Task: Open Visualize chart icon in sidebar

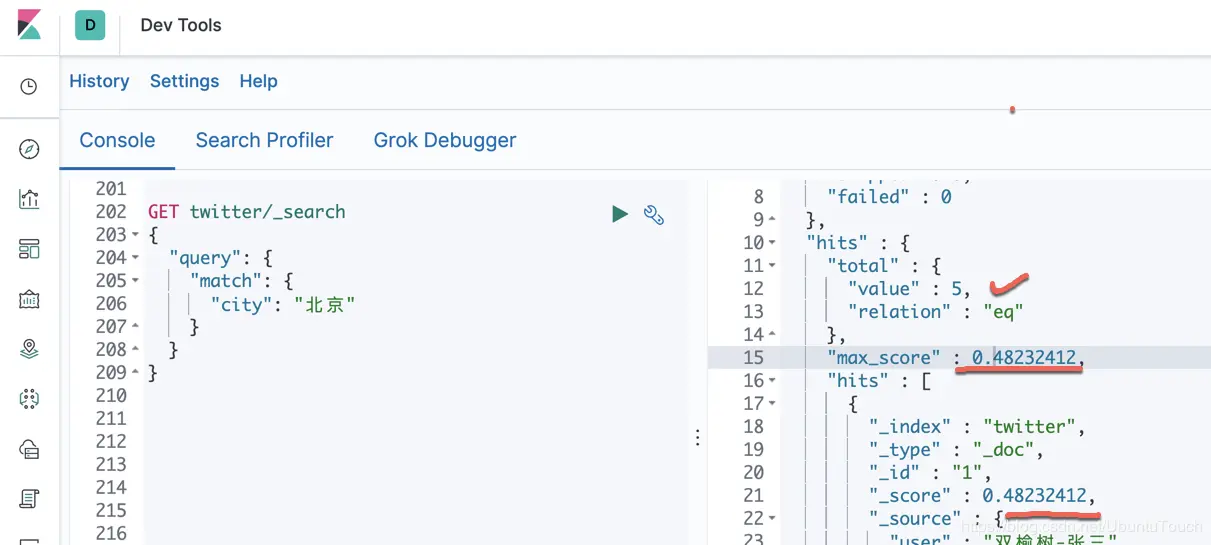Action: click(29, 199)
